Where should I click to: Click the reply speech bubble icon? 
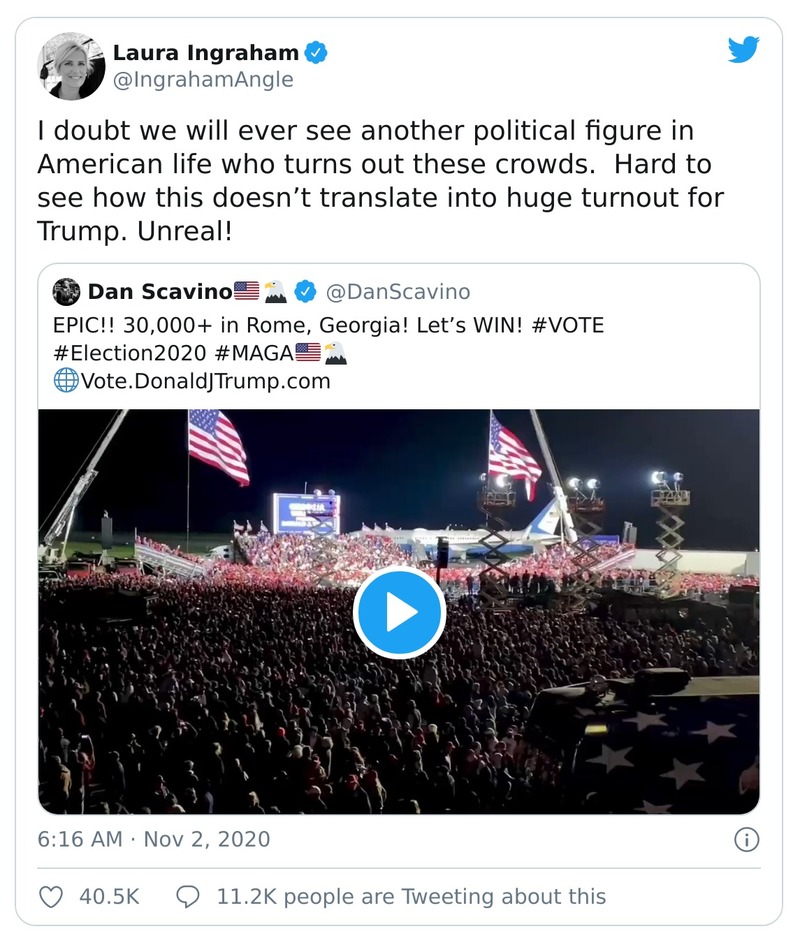click(189, 896)
